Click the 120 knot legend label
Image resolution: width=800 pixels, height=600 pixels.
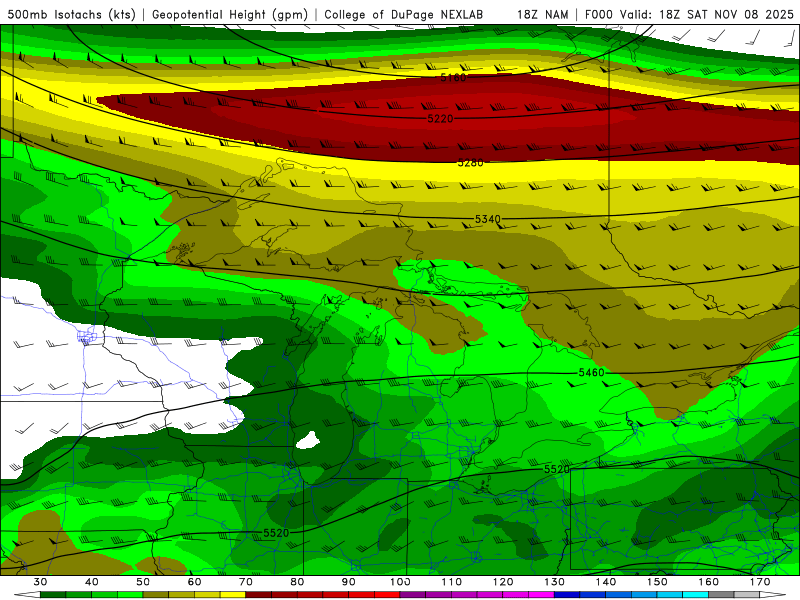[503, 582]
